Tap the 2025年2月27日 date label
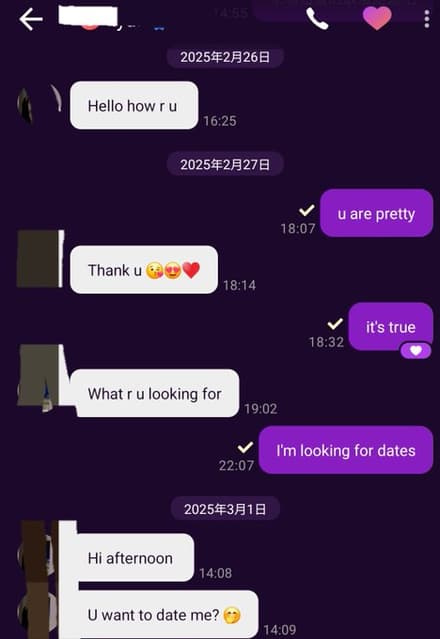440x639 pixels. [x=225, y=164]
